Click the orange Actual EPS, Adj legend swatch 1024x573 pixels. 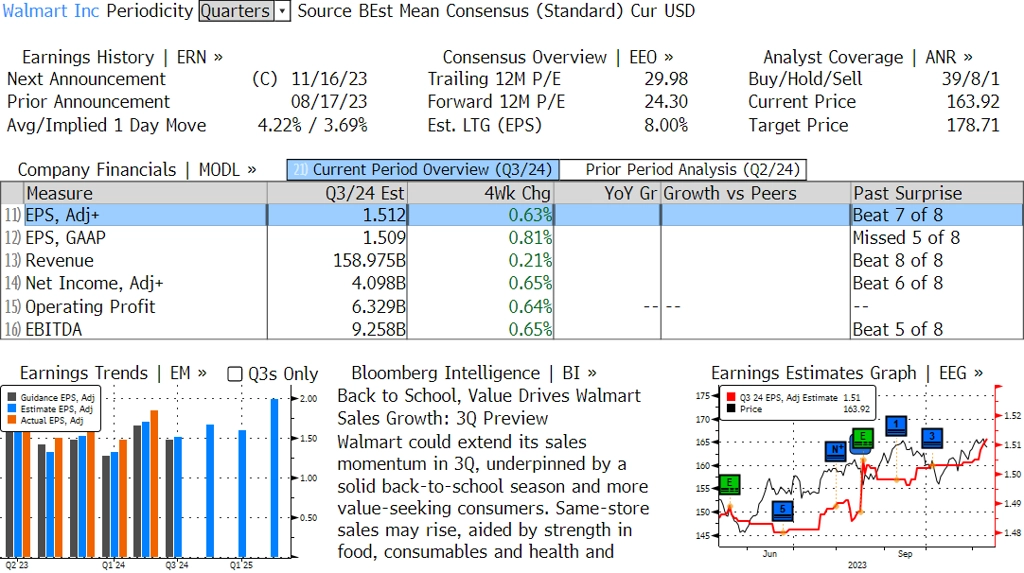point(12,420)
